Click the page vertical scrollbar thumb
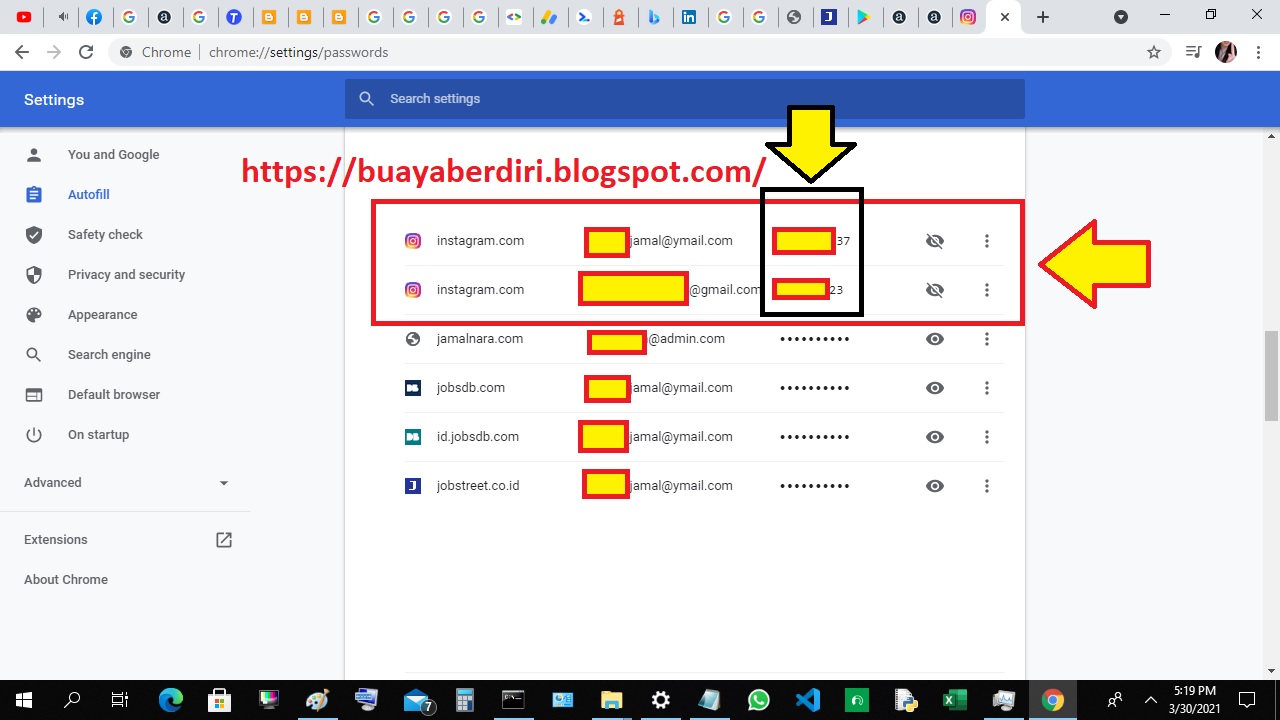Image resolution: width=1280 pixels, height=720 pixels. 1271,376
